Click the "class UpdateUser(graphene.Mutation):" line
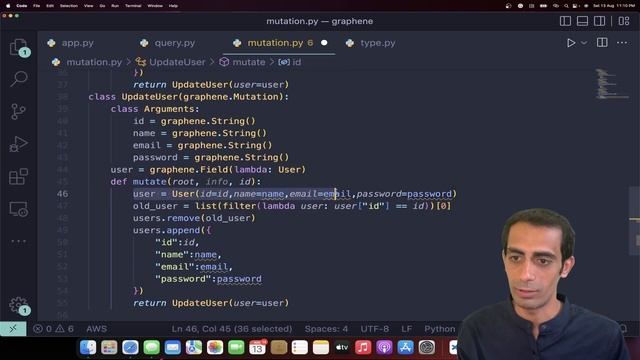The image size is (640, 360). click(189, 97)
